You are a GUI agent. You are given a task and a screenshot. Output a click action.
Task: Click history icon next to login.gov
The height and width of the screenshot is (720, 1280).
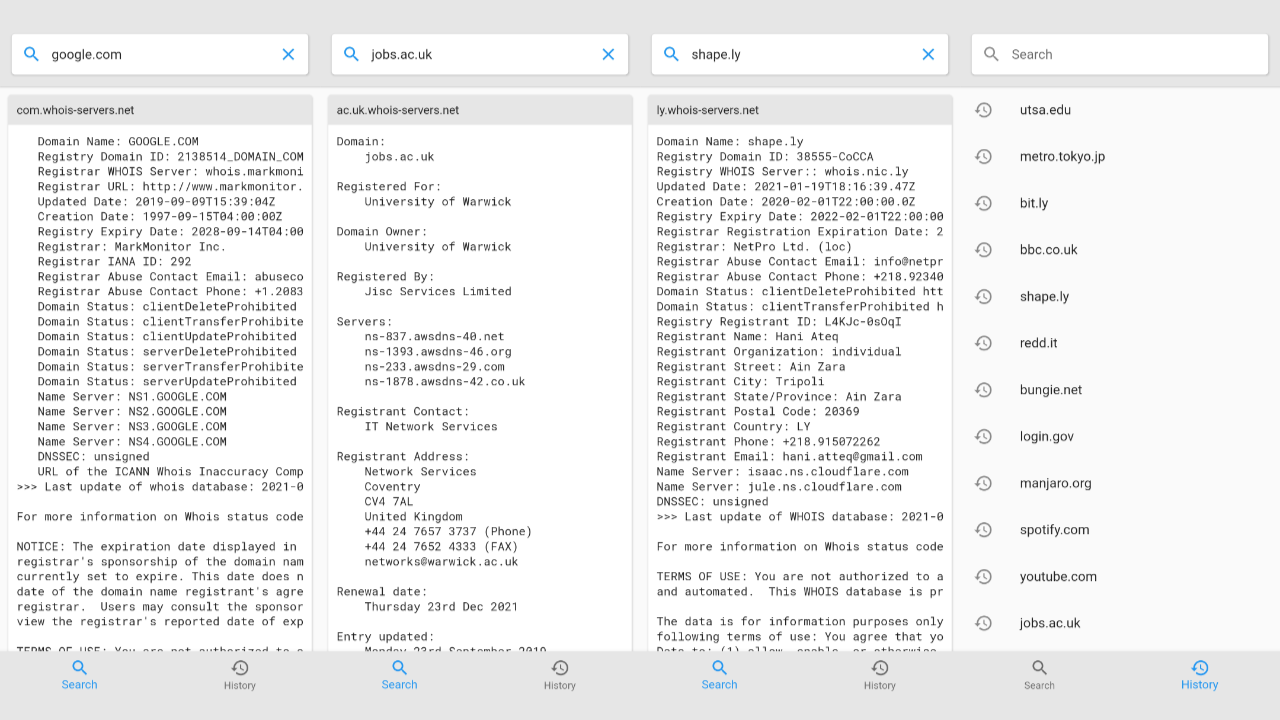[x=983, y=436]
